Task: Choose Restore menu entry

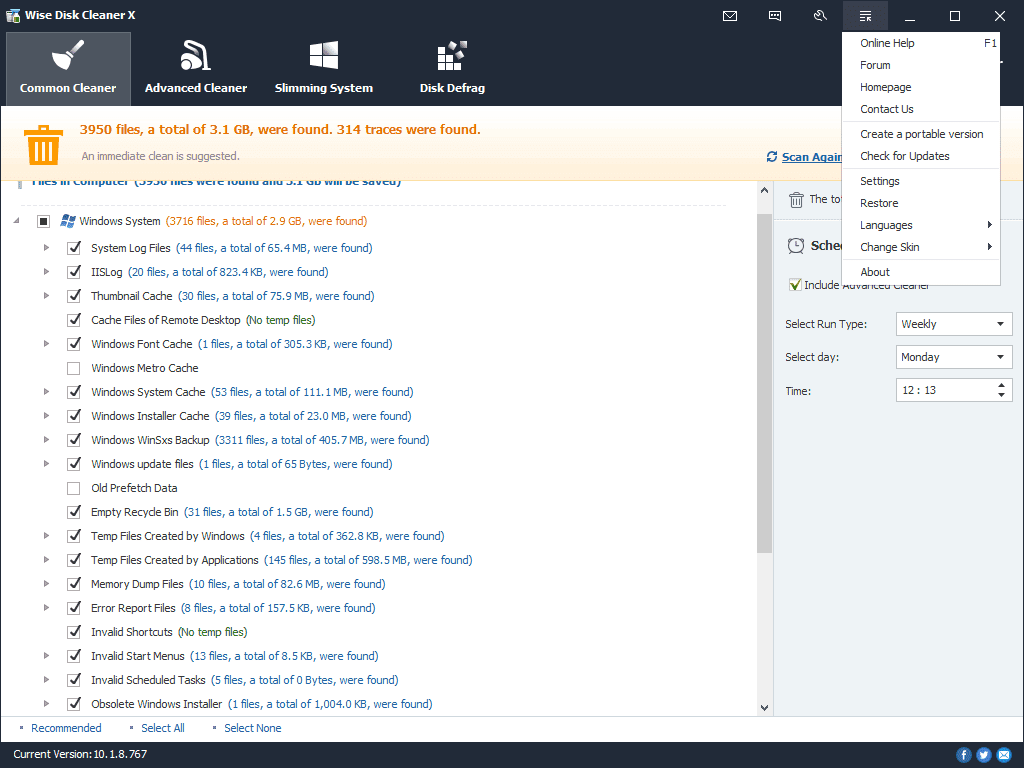Action: pos(921,203)
